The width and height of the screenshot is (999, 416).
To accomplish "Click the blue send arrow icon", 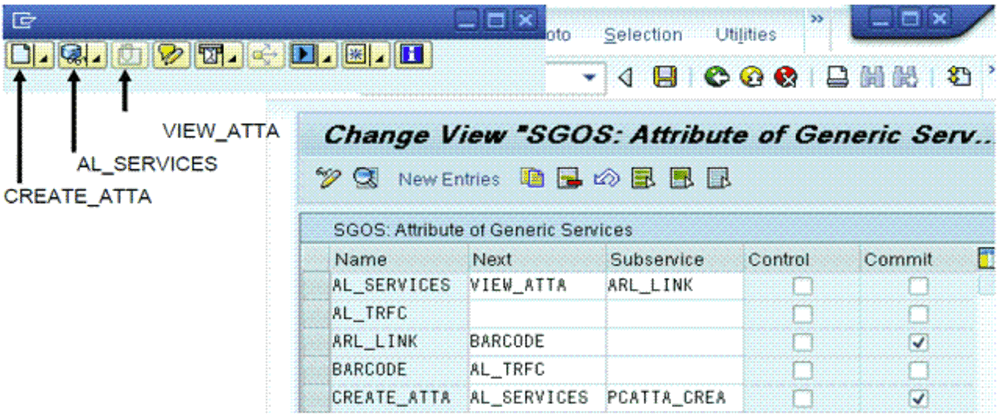I will 303,55.
